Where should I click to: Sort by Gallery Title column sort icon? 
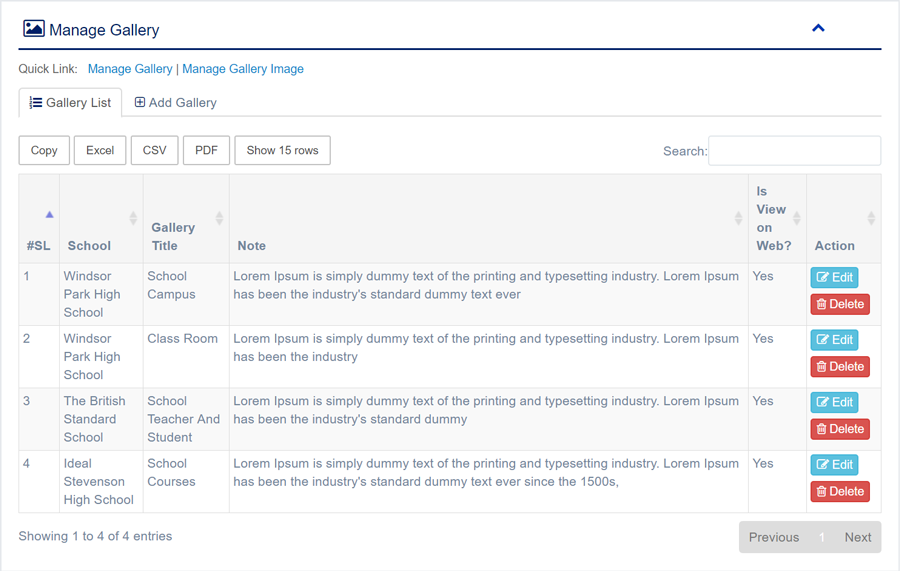[x=219, y=218]
